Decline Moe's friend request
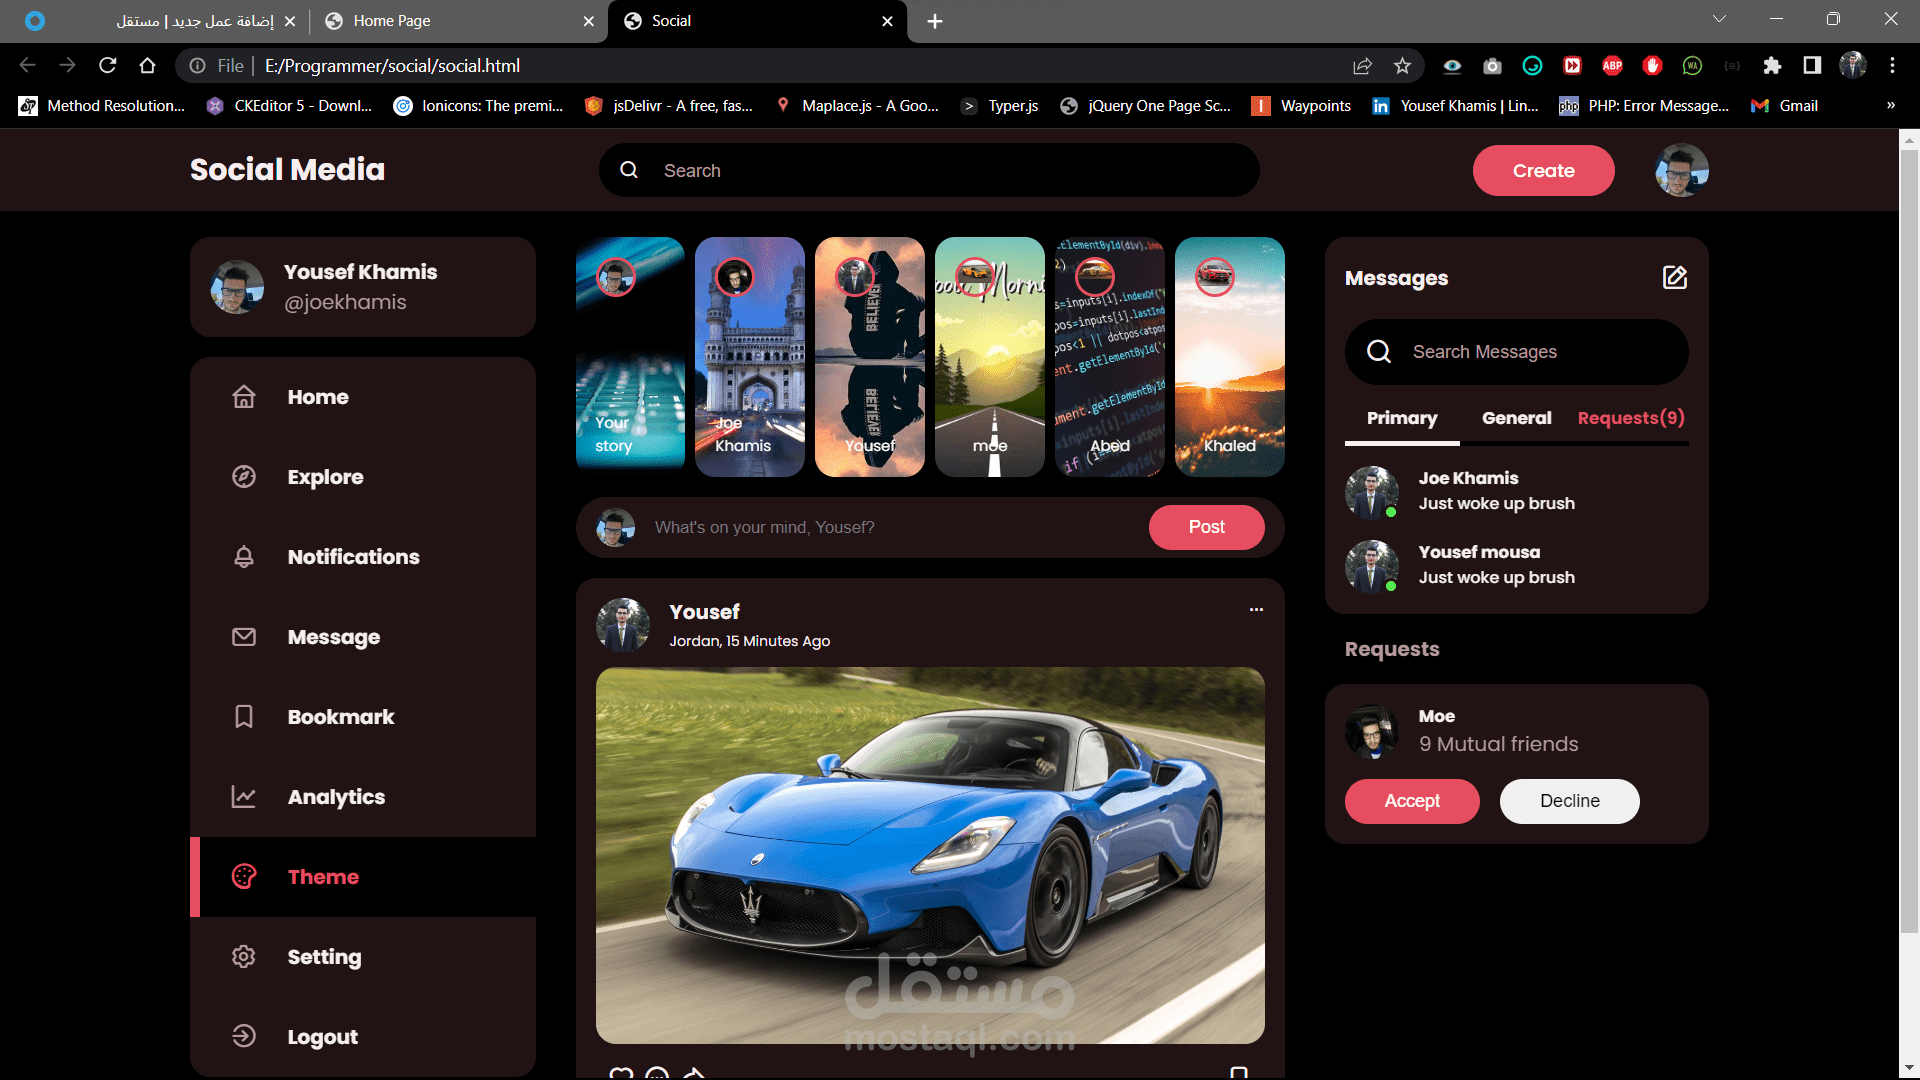The width and height of the screenshot is (1920, 1080). click(x=1568, y=801)
